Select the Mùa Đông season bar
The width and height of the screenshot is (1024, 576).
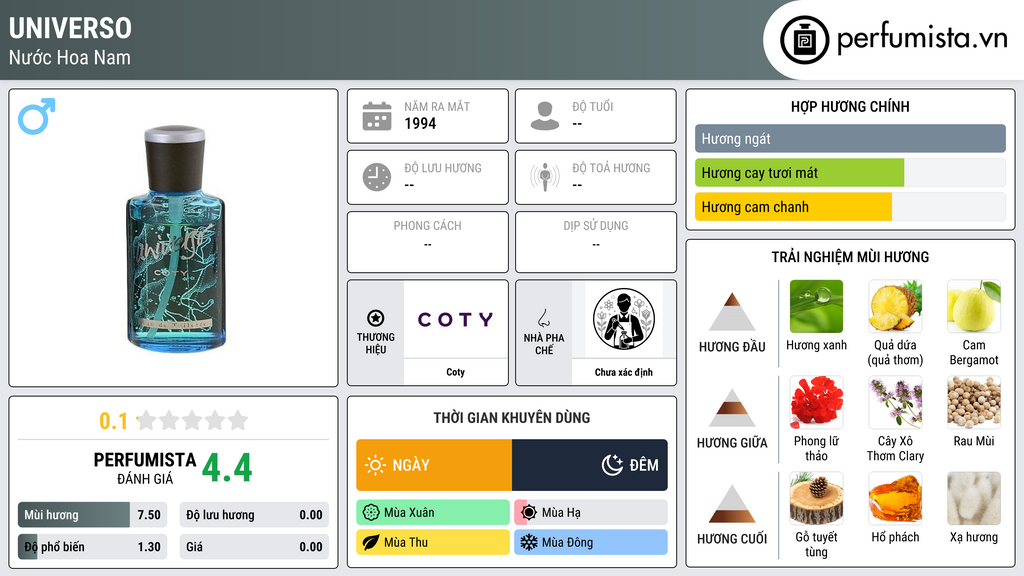591,542
